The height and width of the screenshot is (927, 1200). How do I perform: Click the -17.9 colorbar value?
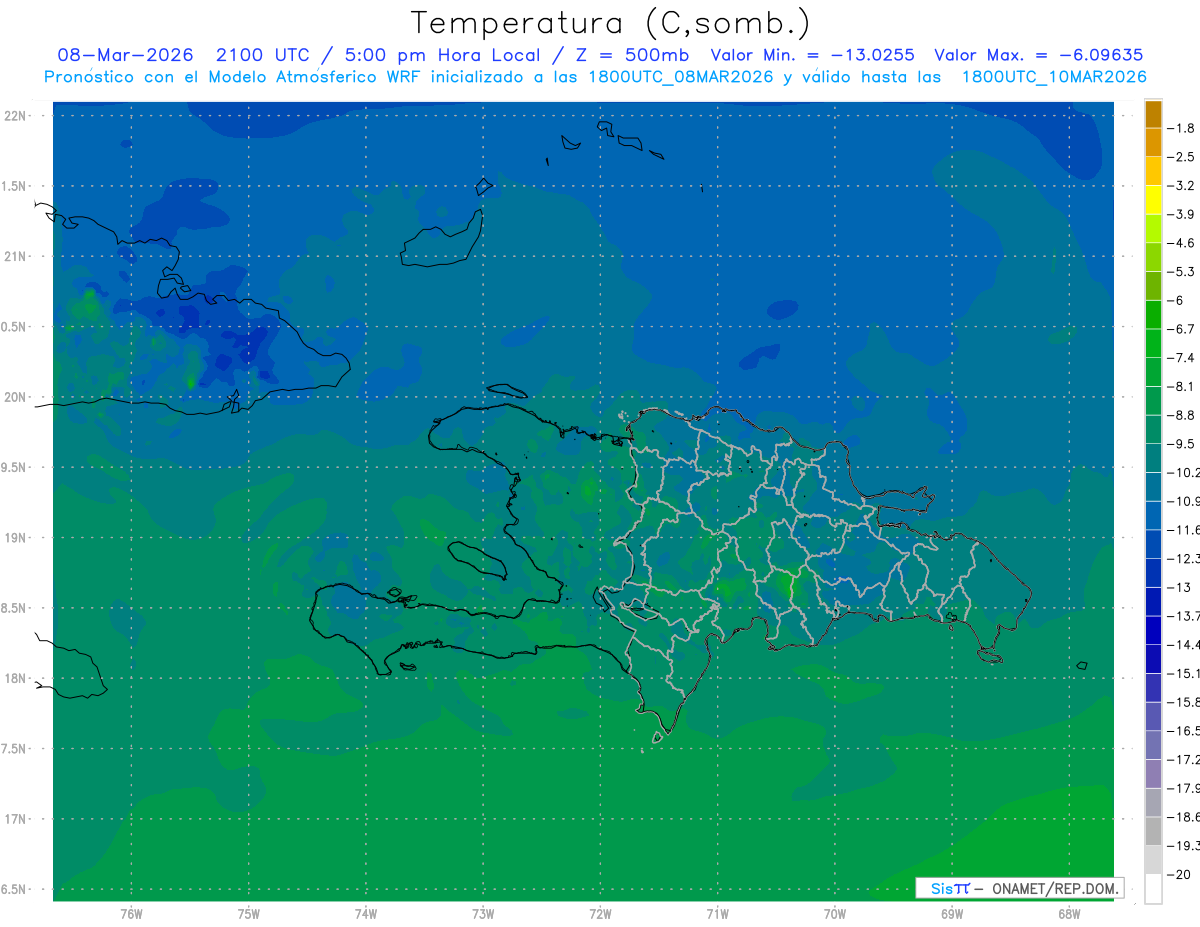1183,788
